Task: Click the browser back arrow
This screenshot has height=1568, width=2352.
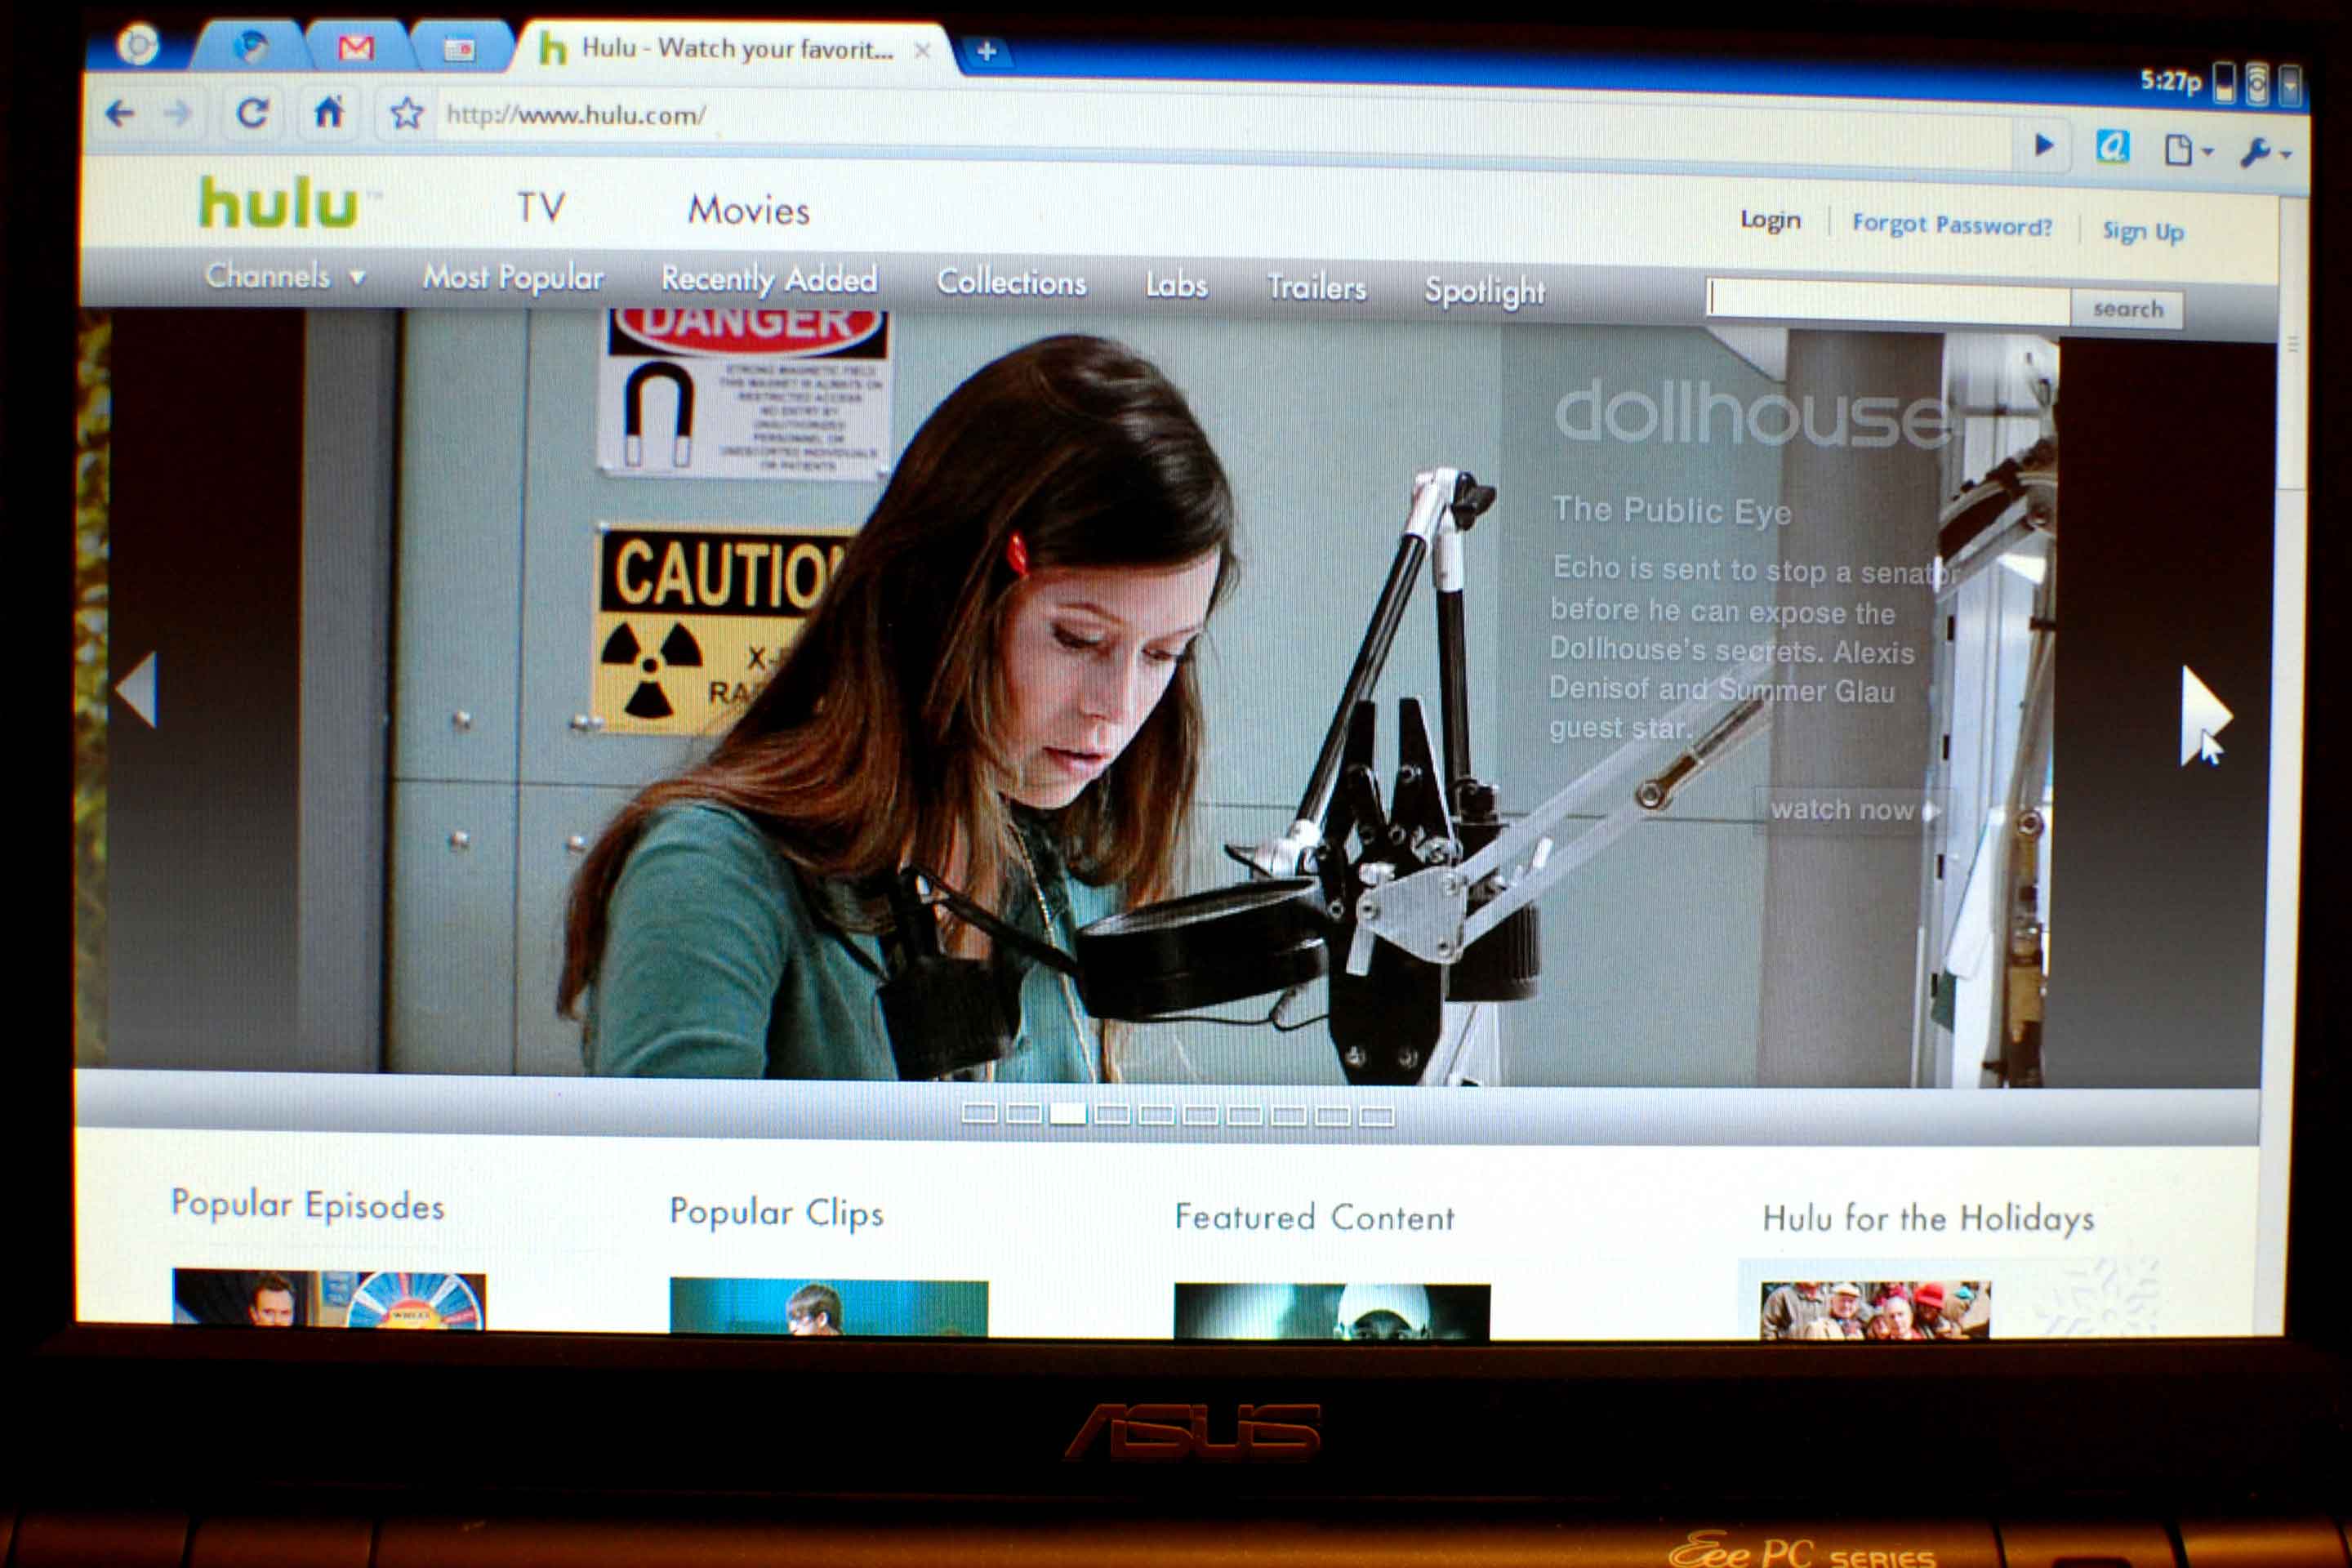Action: 120,114
